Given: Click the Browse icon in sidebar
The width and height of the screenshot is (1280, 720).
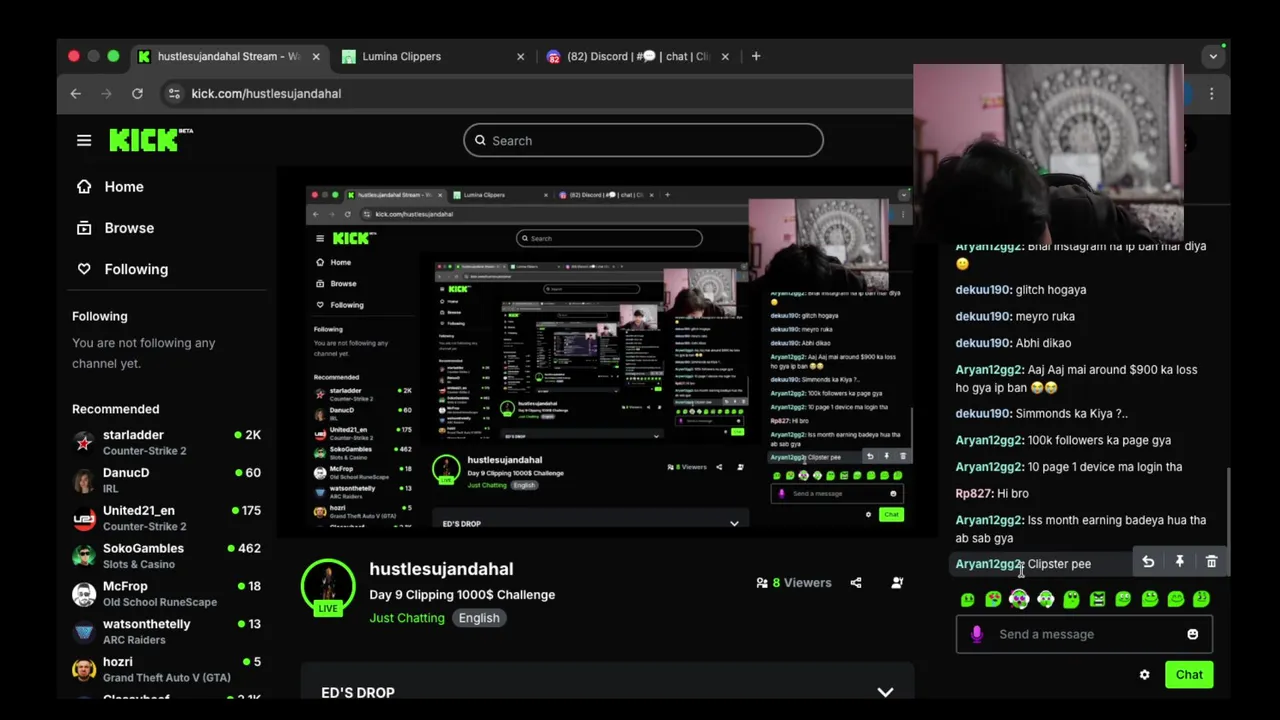Looking at the screenshot, I should point(84,228).
